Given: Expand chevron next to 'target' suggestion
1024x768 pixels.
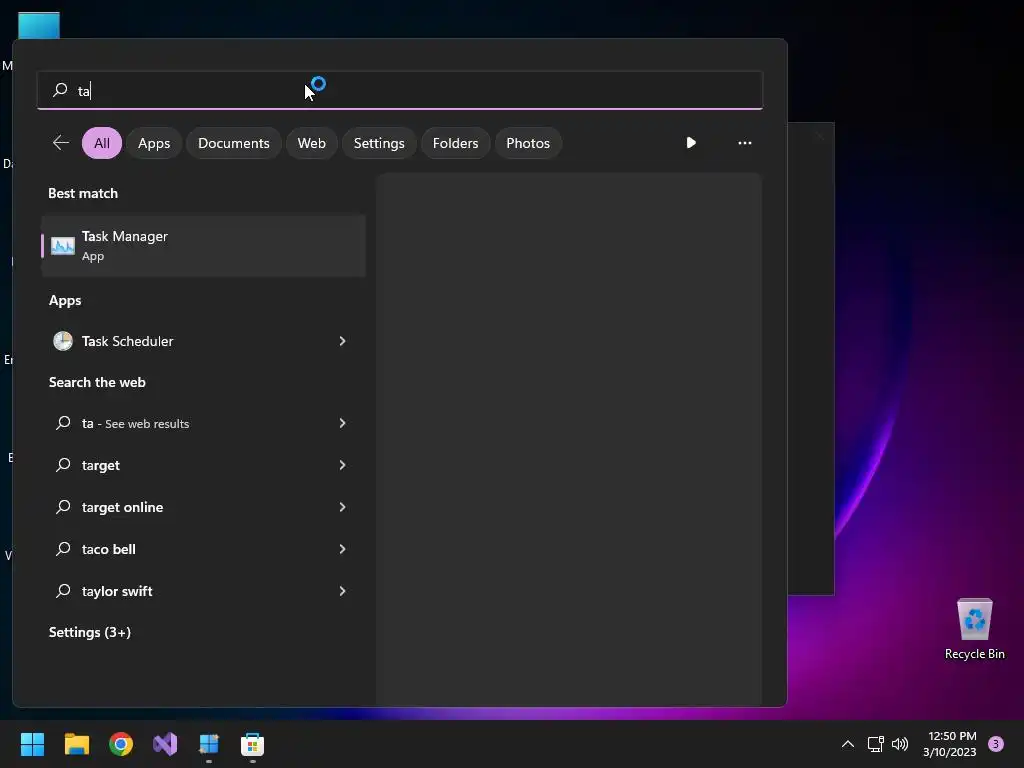Looking at the screenshot, I should 342,465.
